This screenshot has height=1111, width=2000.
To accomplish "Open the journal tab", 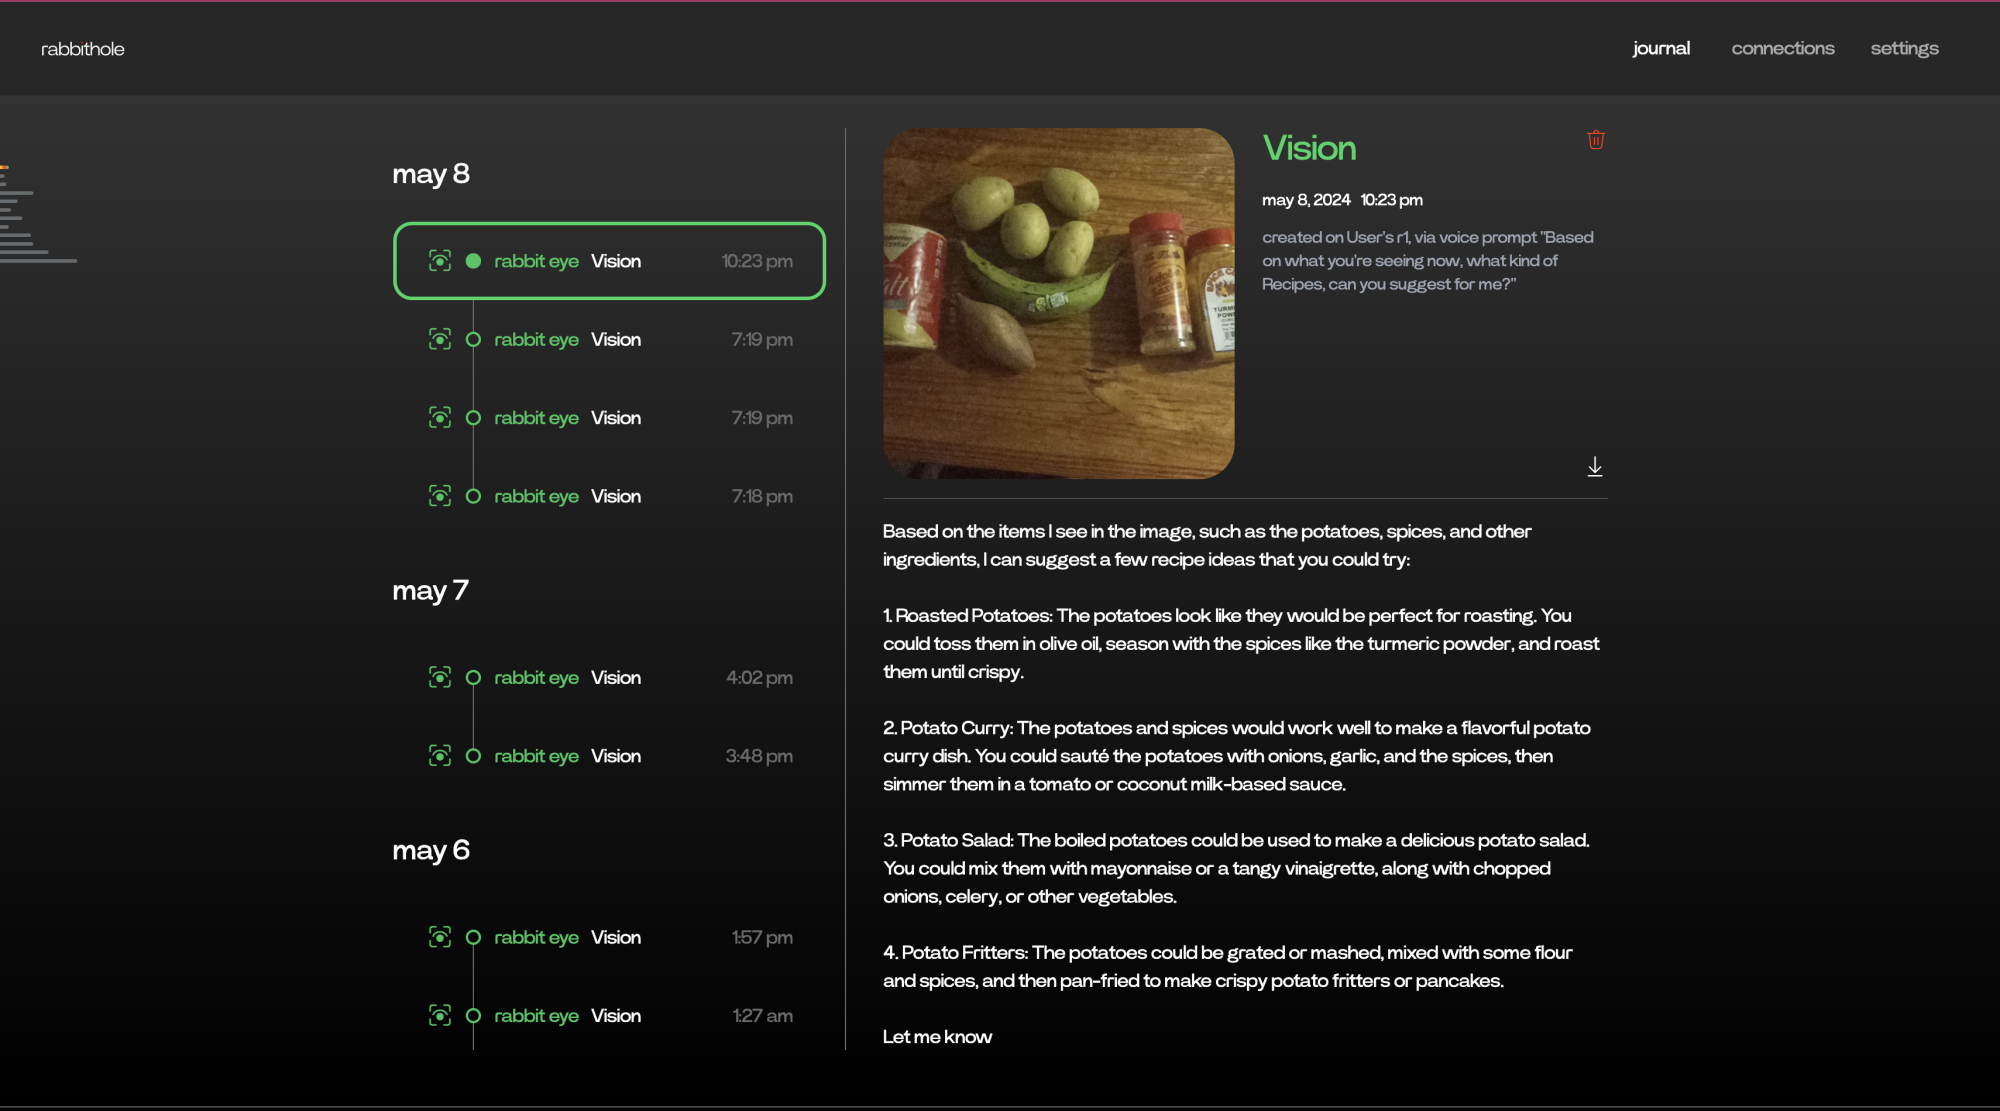I will 1660,48.
